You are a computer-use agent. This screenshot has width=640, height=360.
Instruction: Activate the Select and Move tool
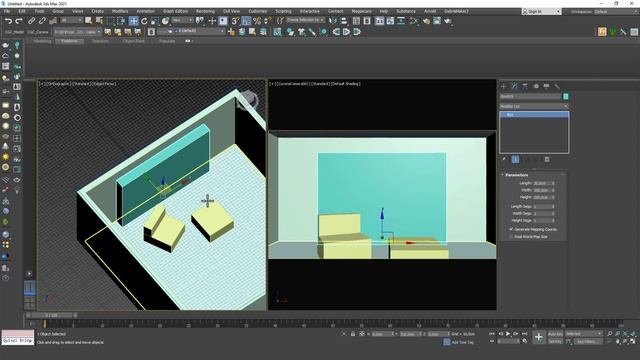pyautogui.click(x=133, y=20)
